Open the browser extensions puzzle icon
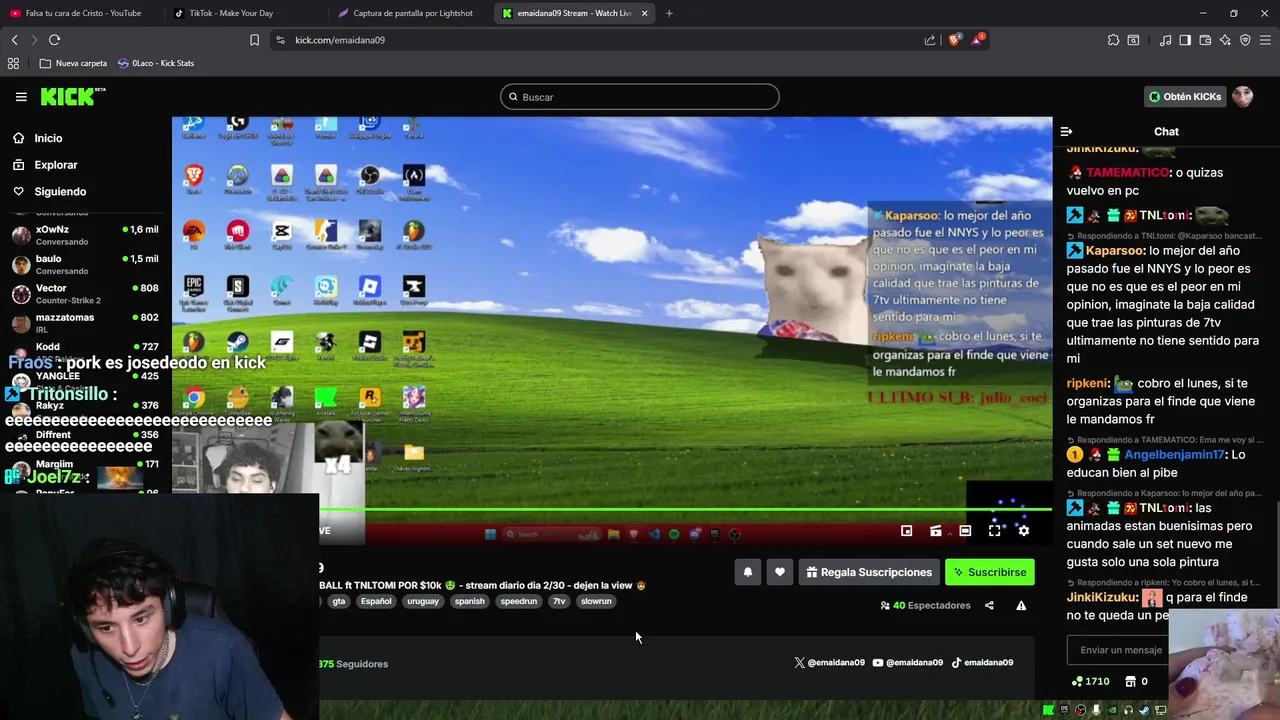 tap(1113, 40)
